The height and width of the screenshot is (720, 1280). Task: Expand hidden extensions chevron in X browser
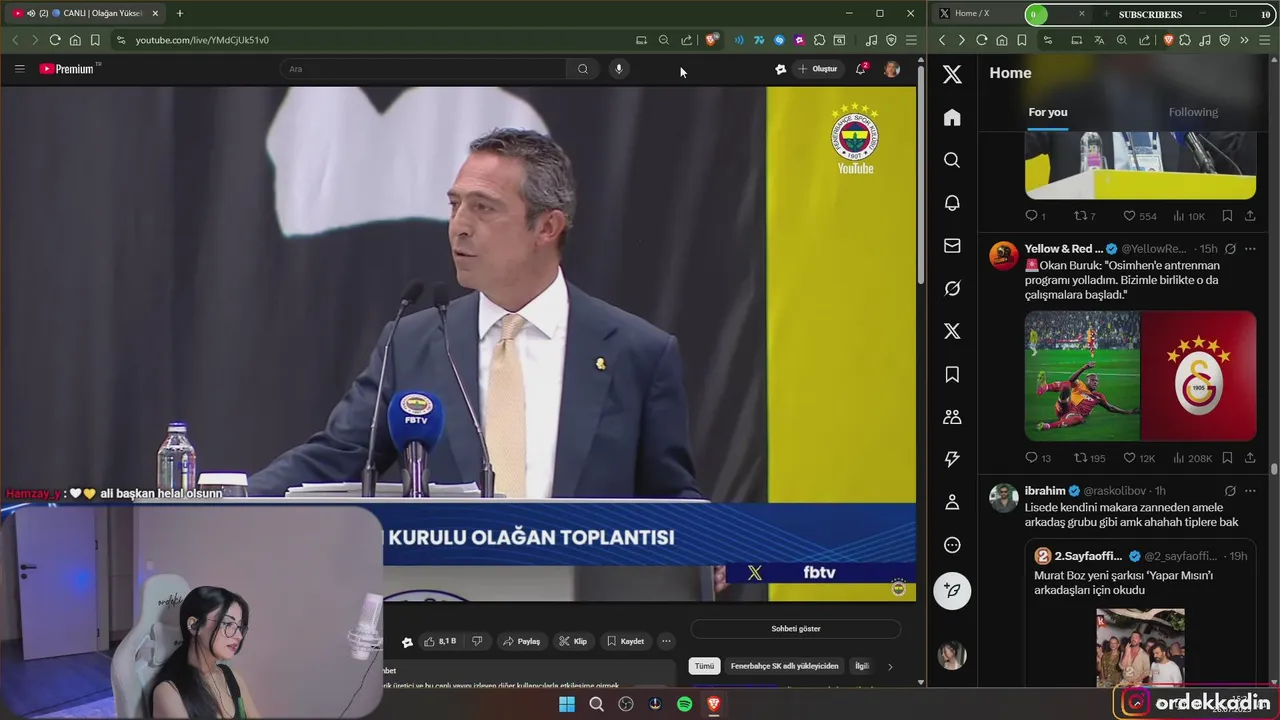(x=1244, y=40)
